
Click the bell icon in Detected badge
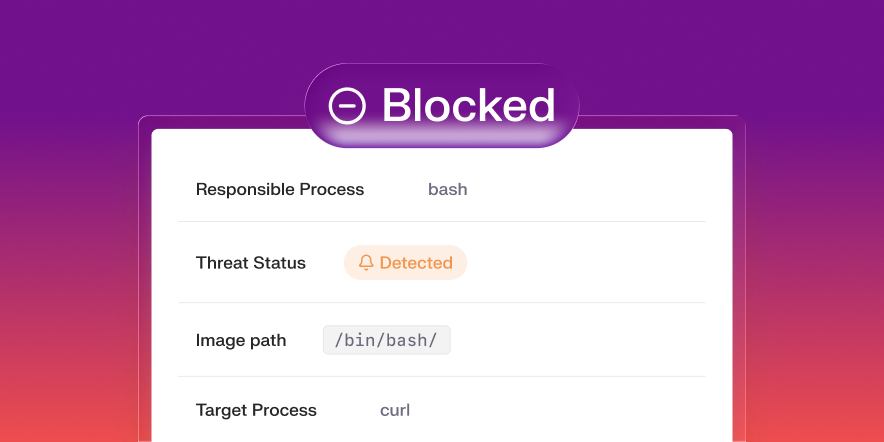click(366, 263)
